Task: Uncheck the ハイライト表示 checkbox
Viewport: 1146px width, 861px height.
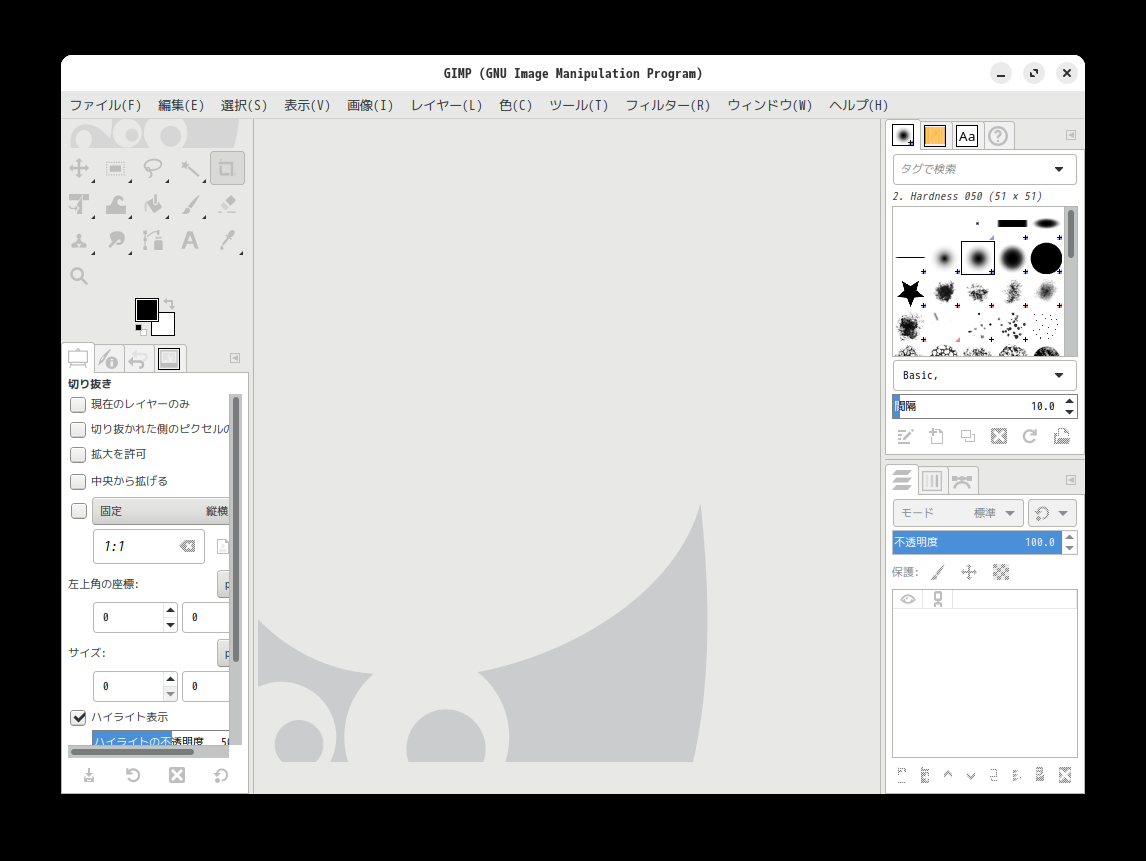Action: (x=78, y=717)
